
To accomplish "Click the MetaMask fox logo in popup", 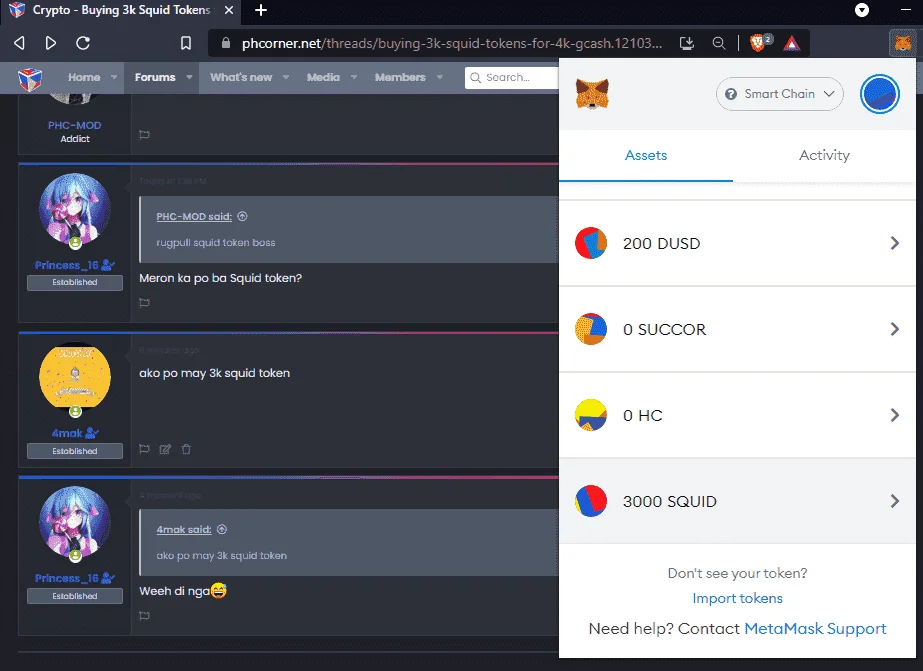I will pyautogui.click(x=592, y=94).
